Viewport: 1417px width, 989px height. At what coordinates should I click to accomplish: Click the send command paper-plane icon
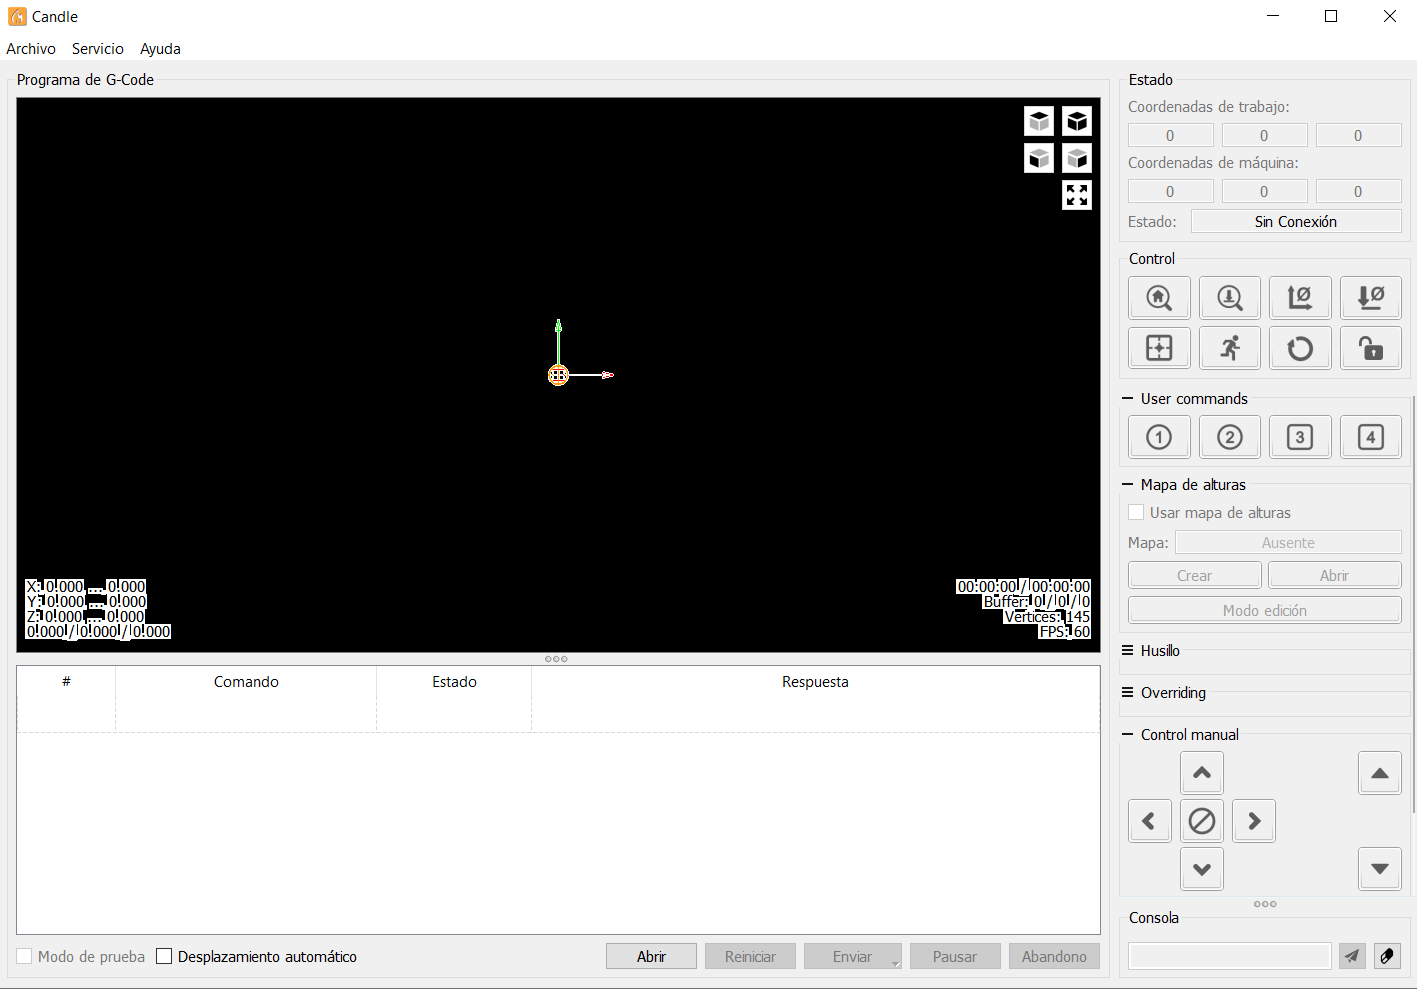click(x=1352, y=956)
